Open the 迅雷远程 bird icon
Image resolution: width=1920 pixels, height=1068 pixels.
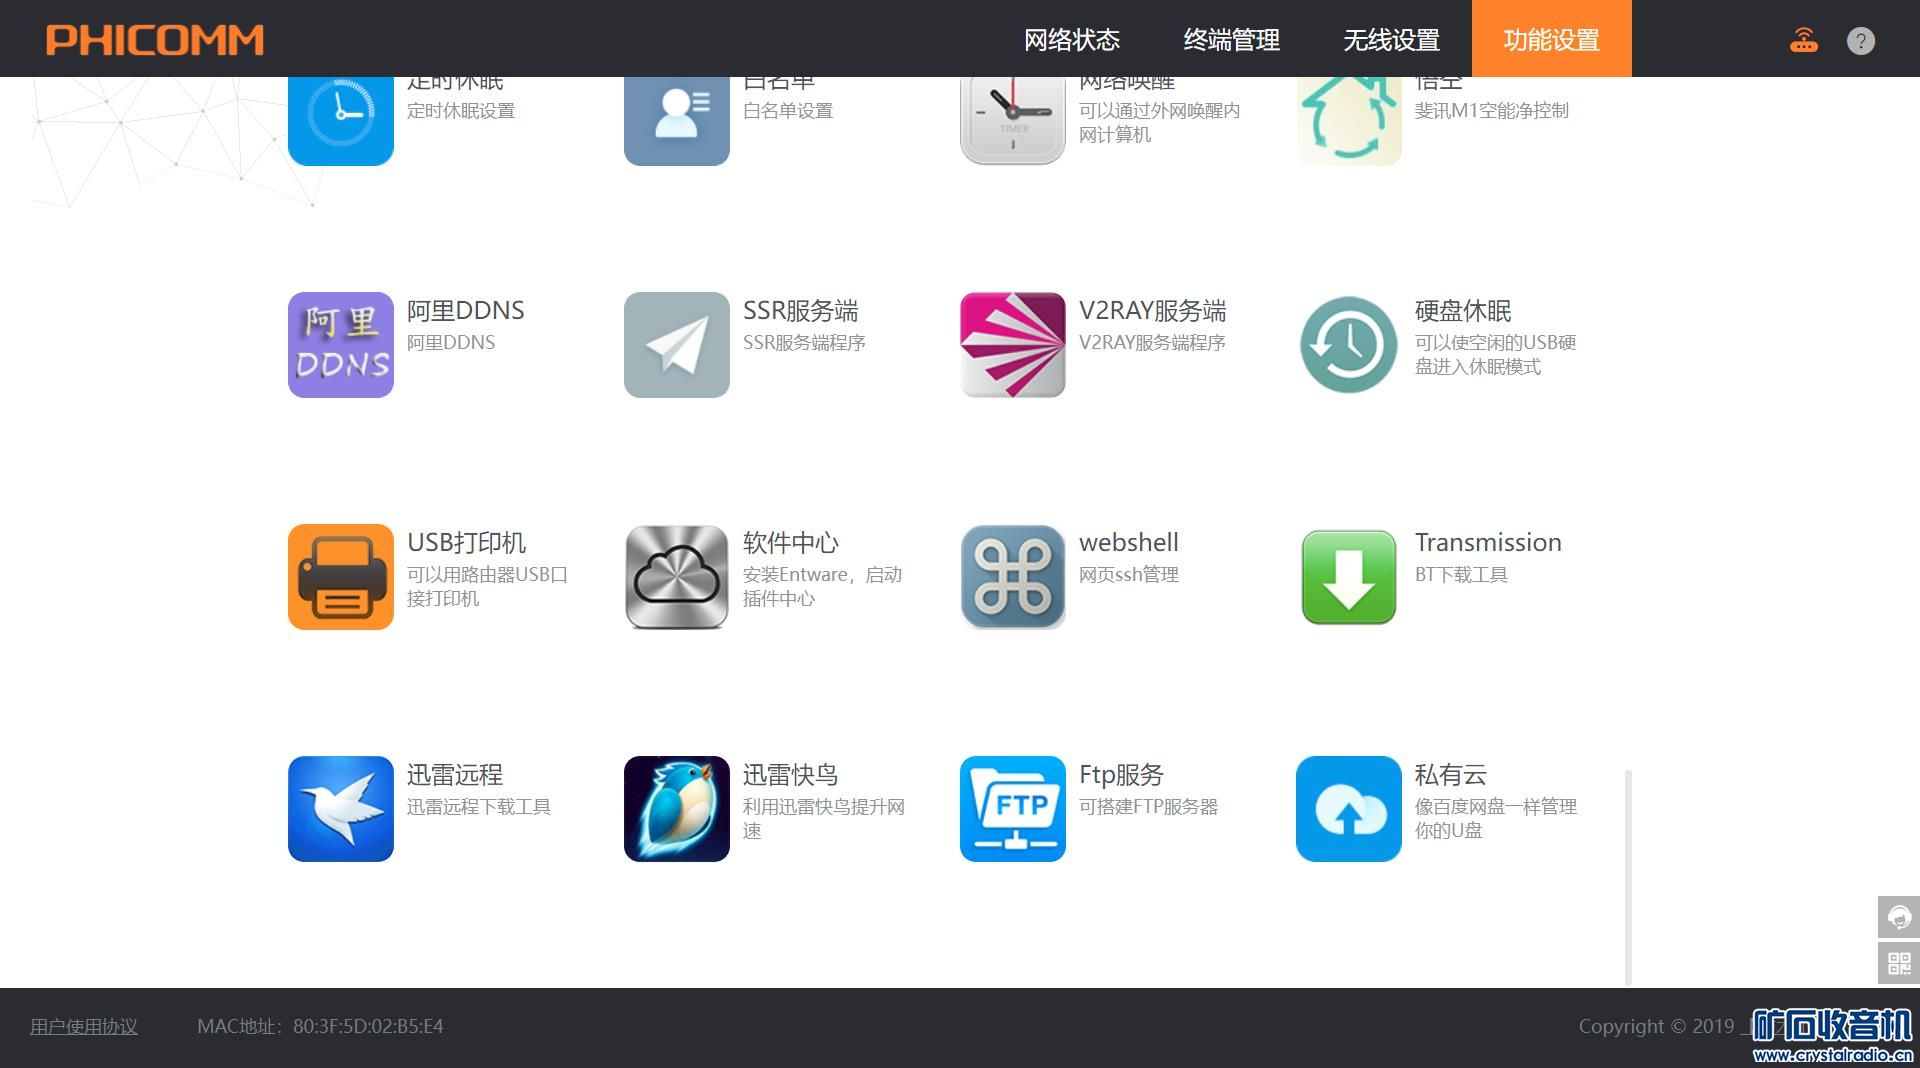tap(341, 809)
